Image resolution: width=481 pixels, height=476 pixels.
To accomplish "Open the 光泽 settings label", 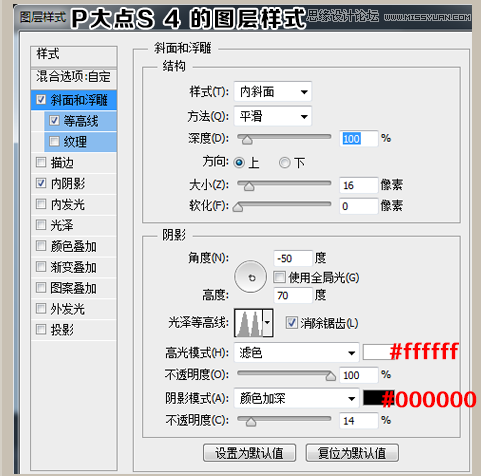I will click(62, 225).
